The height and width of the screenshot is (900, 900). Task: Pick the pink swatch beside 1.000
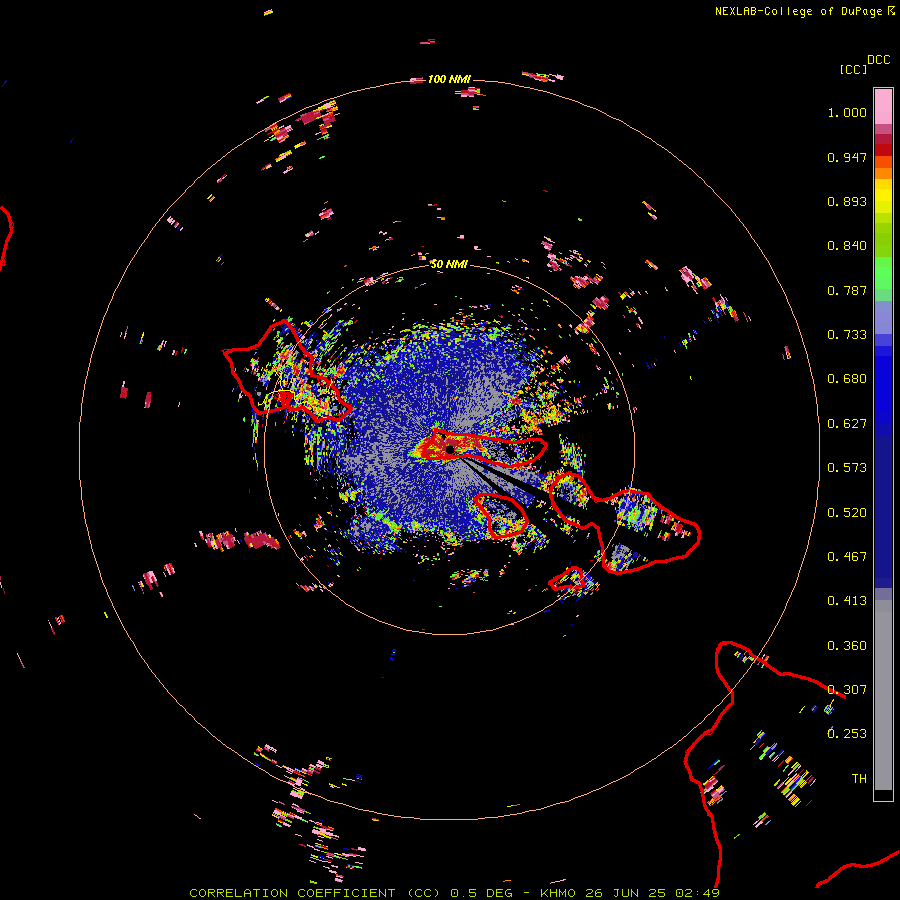pyautogui.click(x=883, y=107)
